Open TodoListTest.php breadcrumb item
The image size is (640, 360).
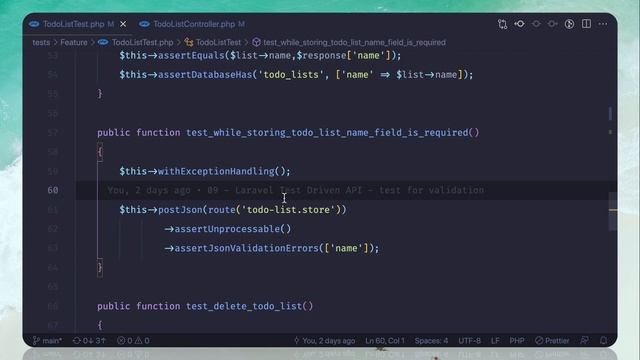point(136,42)
